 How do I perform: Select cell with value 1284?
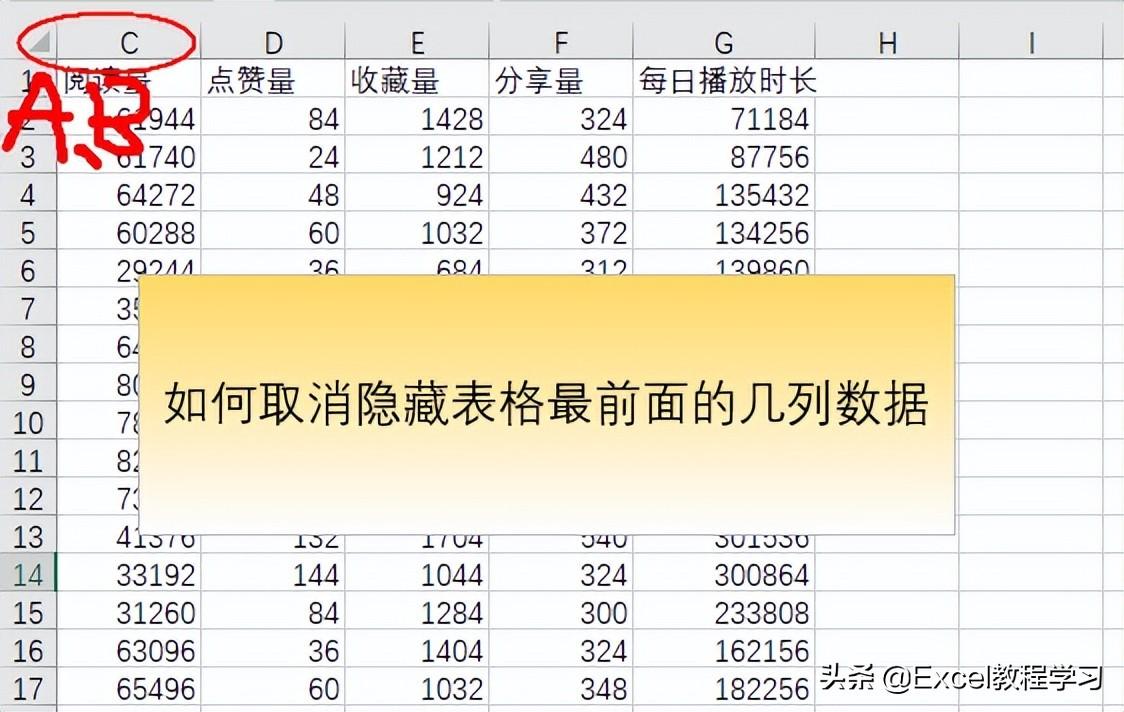click(417, 612)
